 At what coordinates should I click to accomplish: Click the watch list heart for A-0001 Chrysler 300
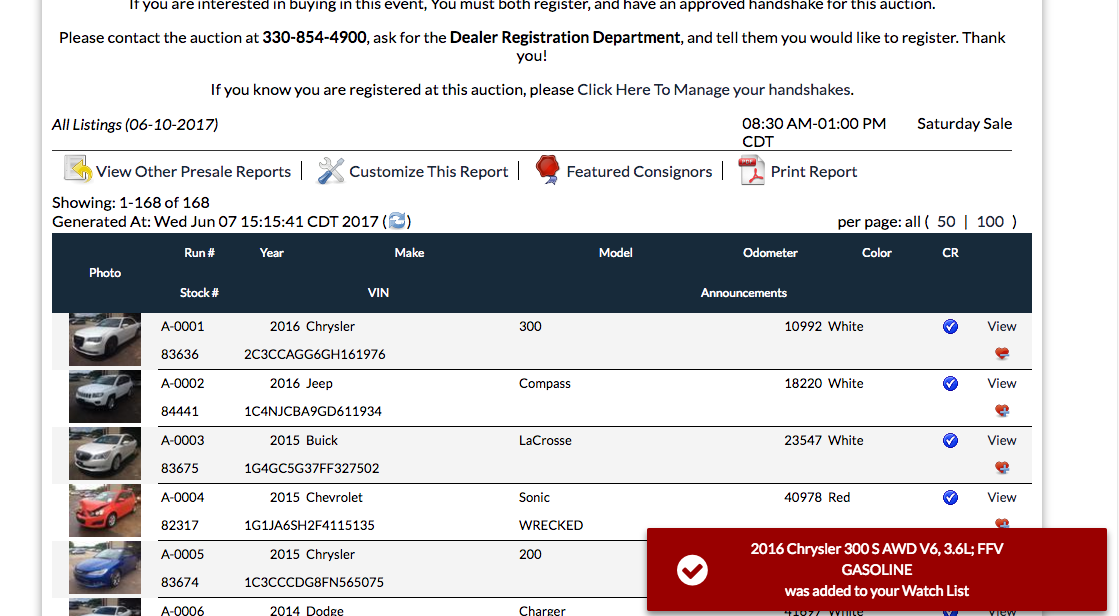click(x=1002, y=353)
